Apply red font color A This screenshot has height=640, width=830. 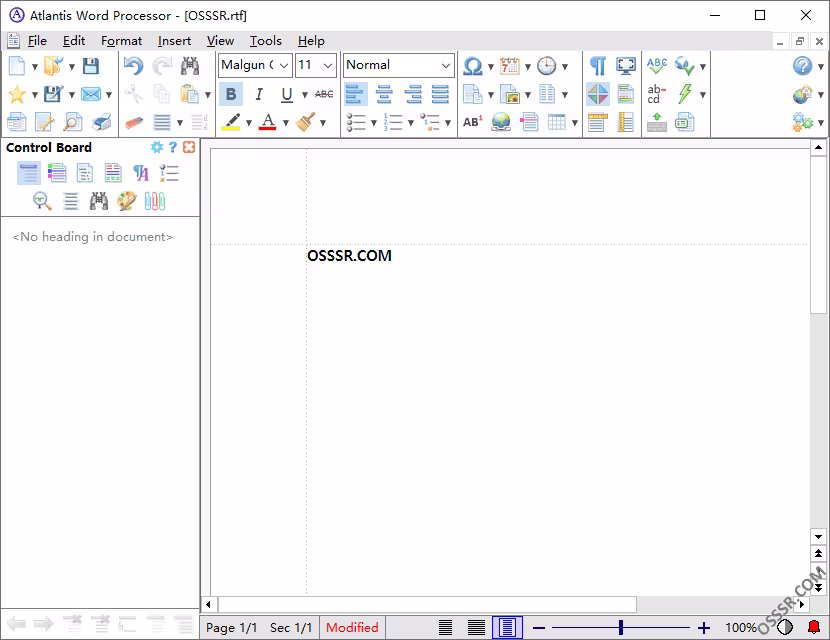(268, 122)
